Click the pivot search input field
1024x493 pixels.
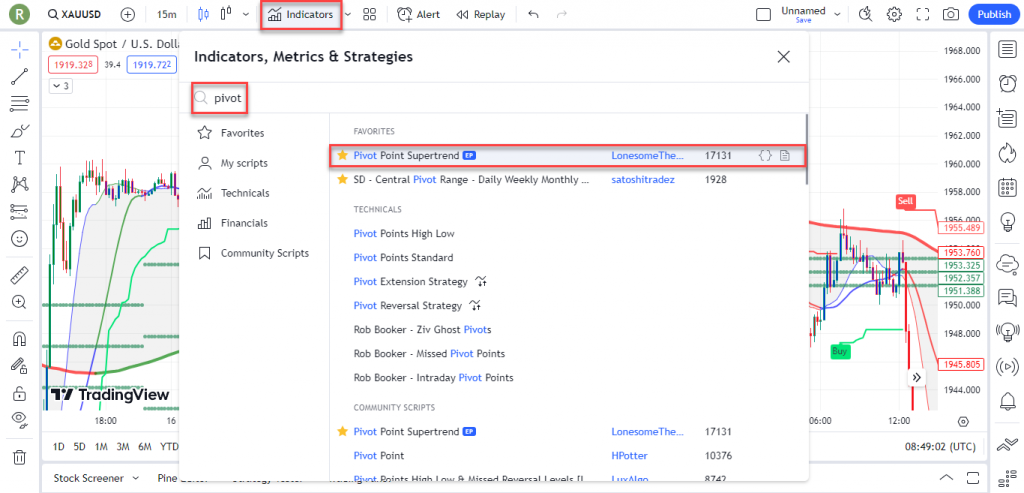point(494,99)
